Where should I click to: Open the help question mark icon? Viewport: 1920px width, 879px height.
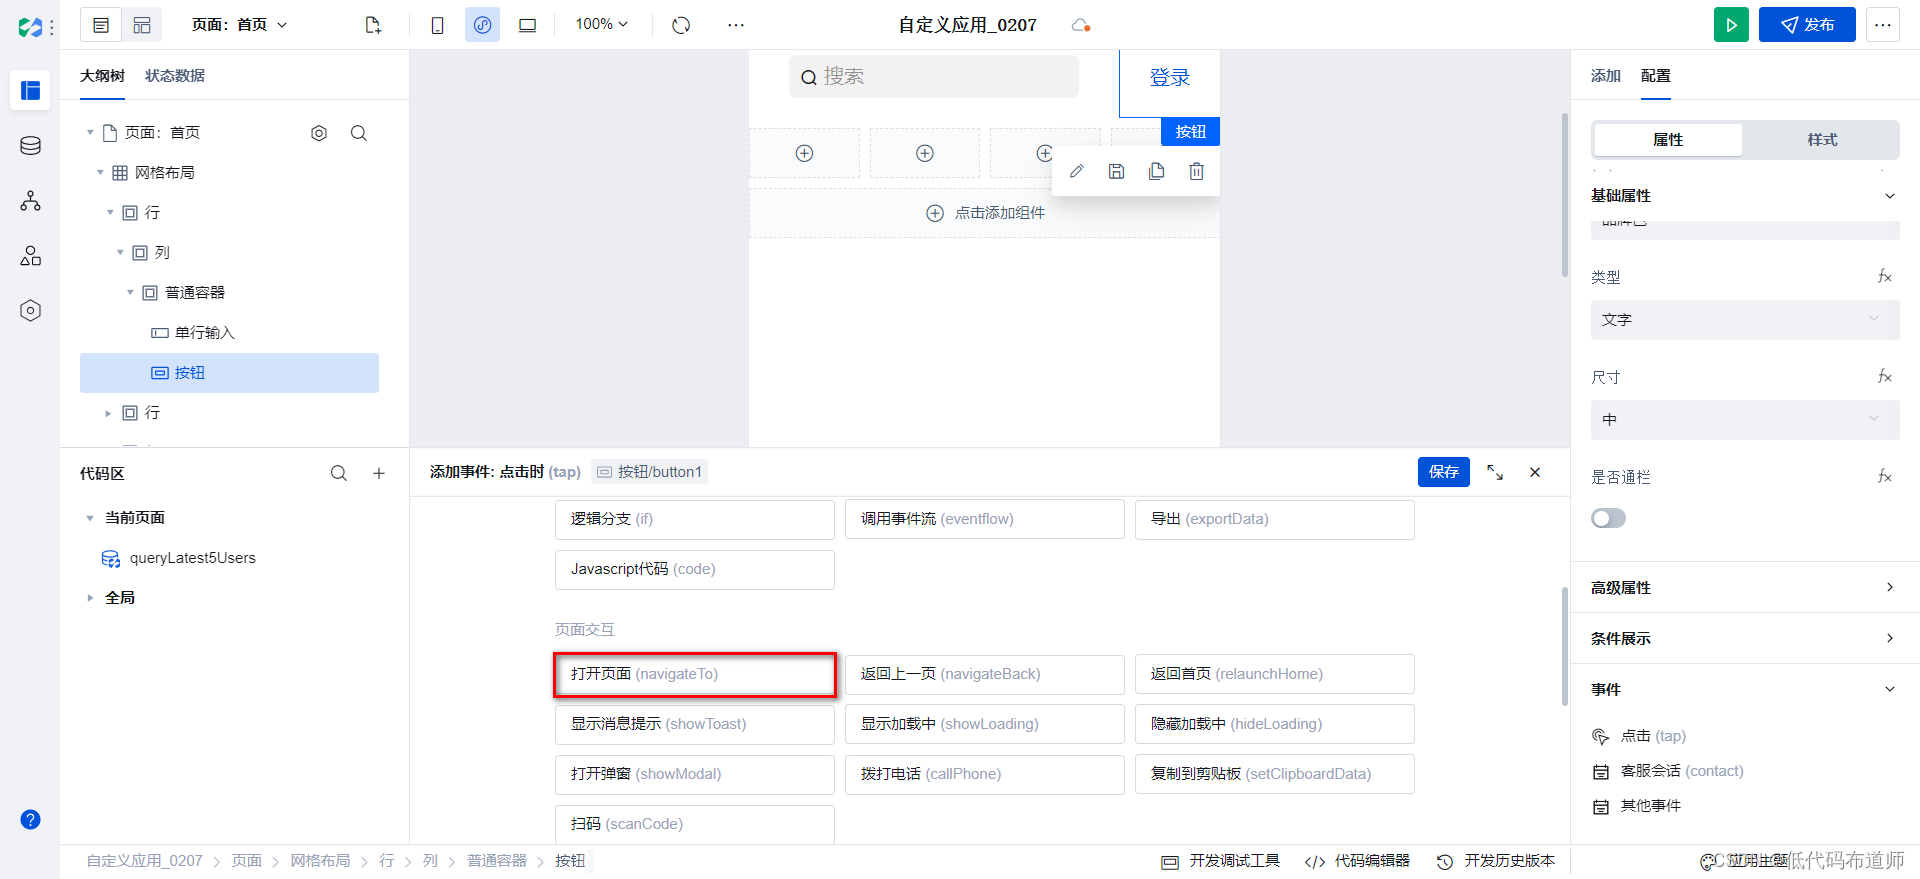(30, 820)
